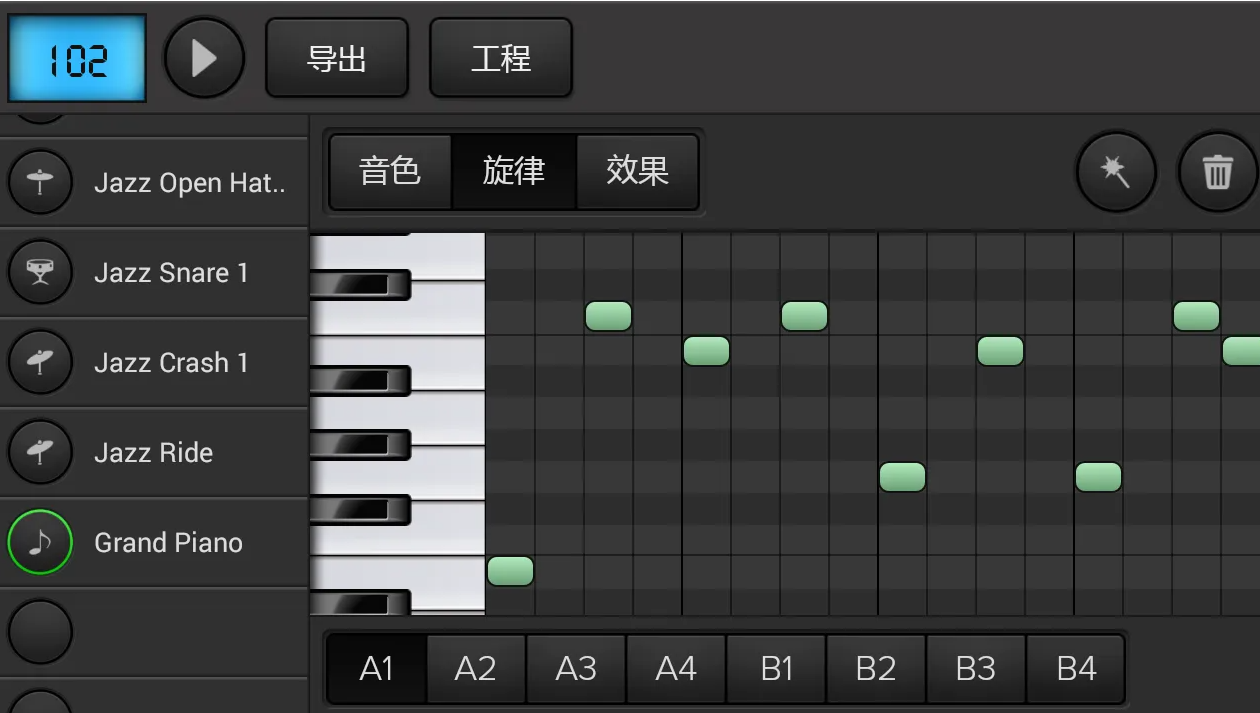Switch to pattern B4

click(1076, 668)
